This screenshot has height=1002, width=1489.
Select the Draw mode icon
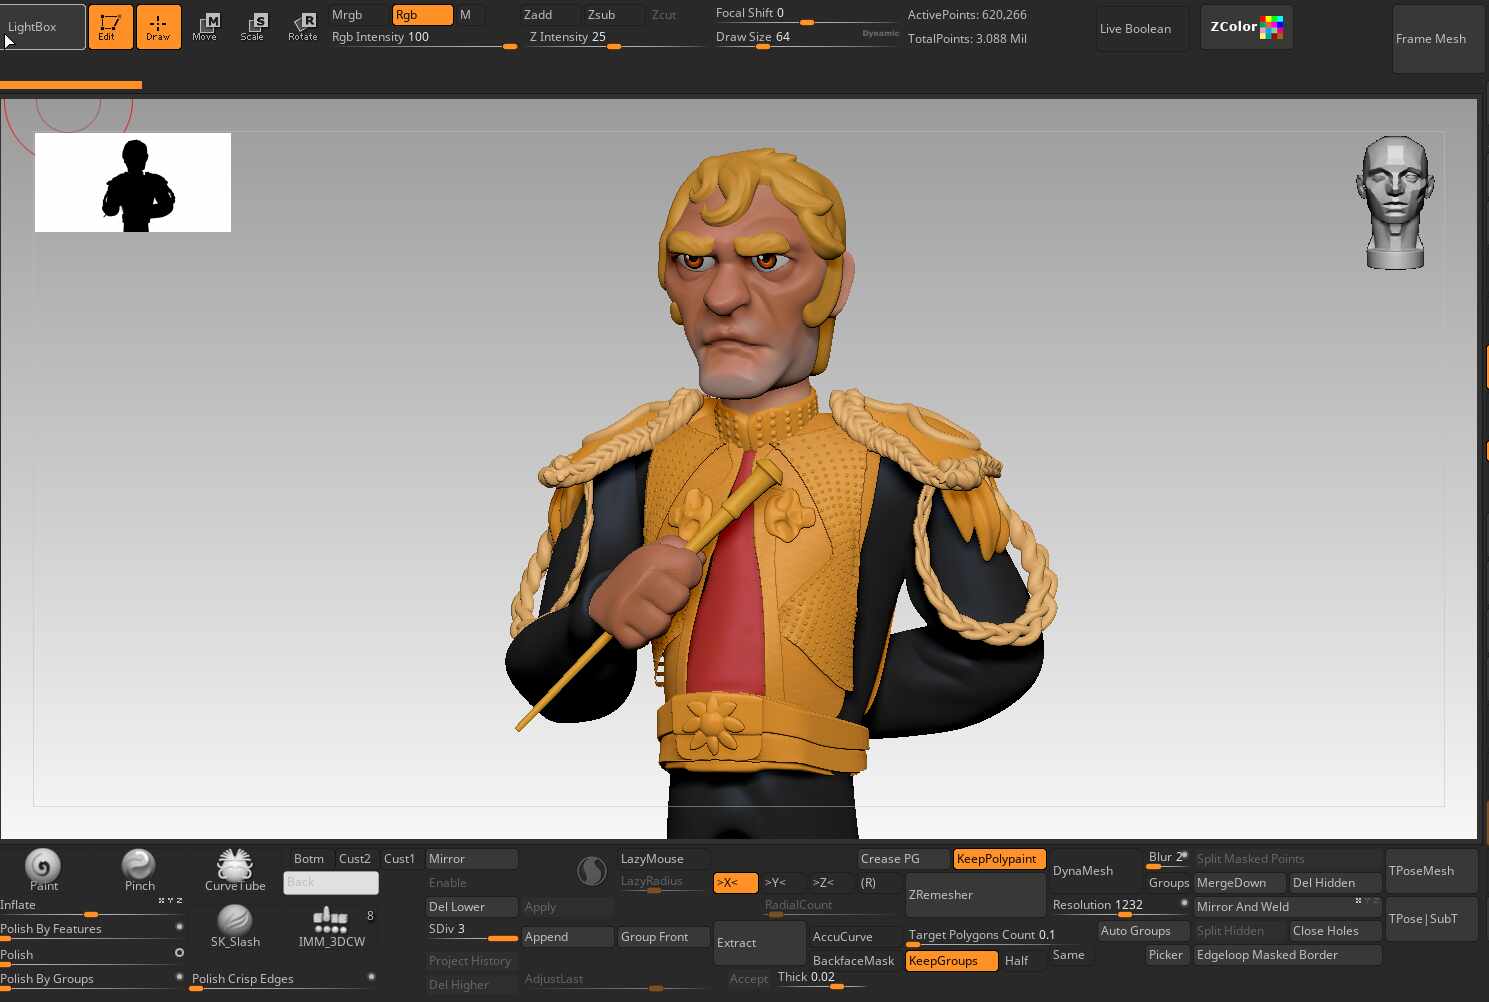pyautogui.click(x=158, y=27)
